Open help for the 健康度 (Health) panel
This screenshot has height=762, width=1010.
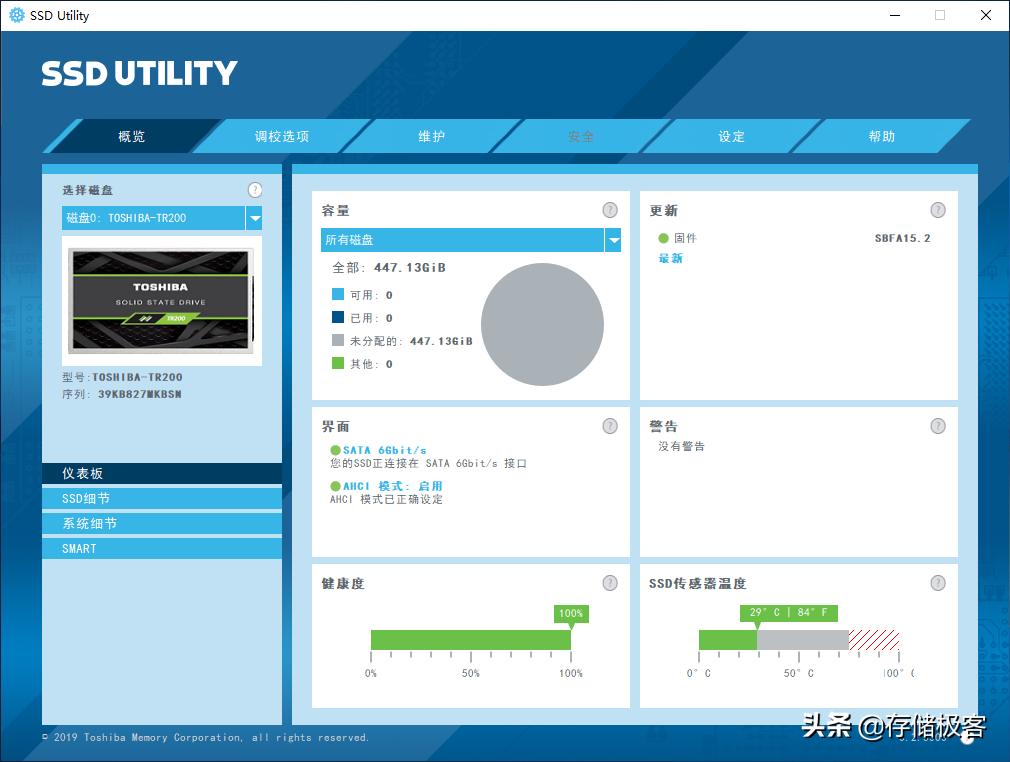click(x=610, y=583)
